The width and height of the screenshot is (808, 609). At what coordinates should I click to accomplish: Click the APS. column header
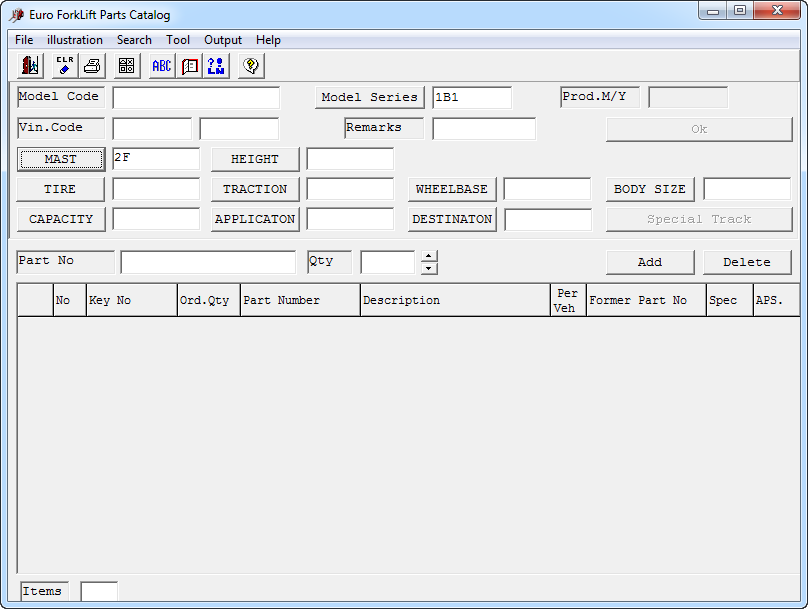click(x=777, y=300)
